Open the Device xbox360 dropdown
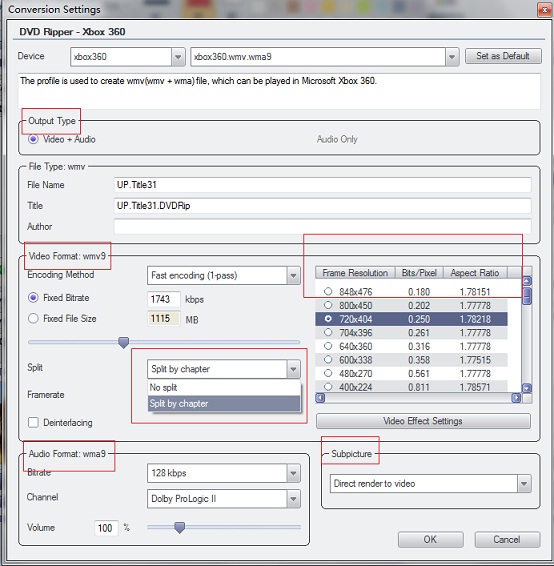Screen dimensions: 554x566 tap(178, 57)
